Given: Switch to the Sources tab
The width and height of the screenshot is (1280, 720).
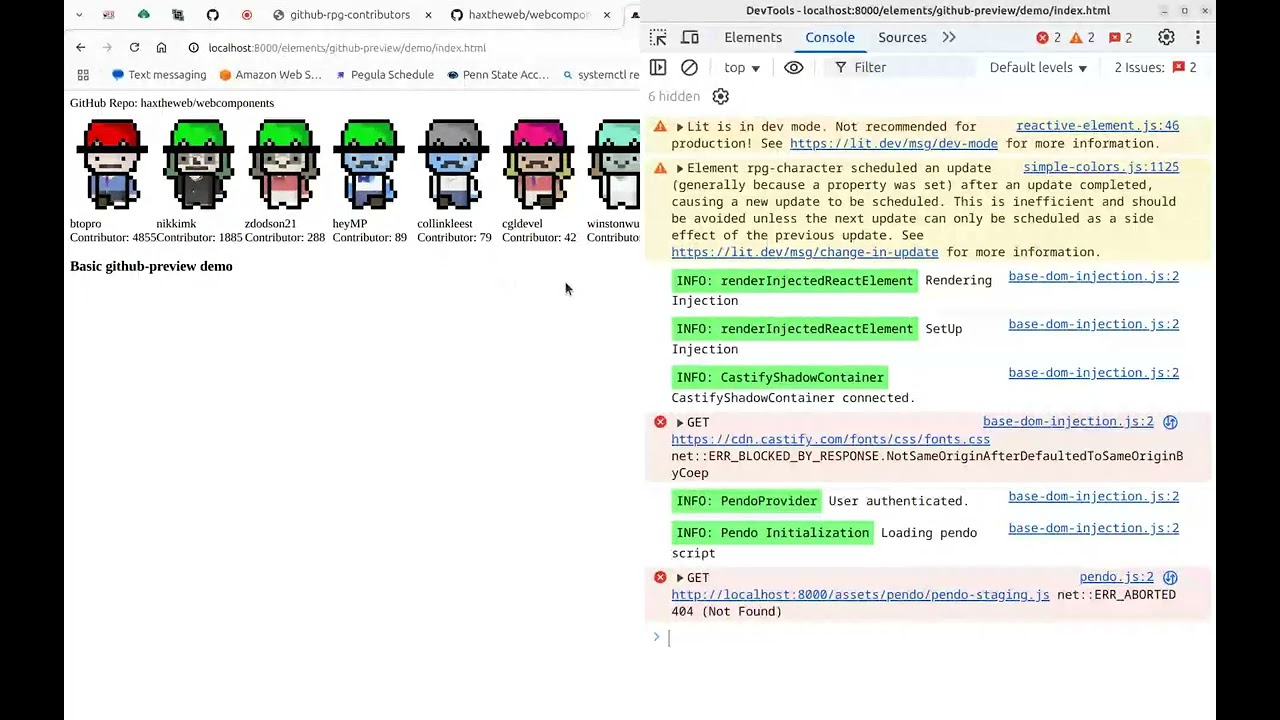Looking at the screenshot, I should pos(902,37).
